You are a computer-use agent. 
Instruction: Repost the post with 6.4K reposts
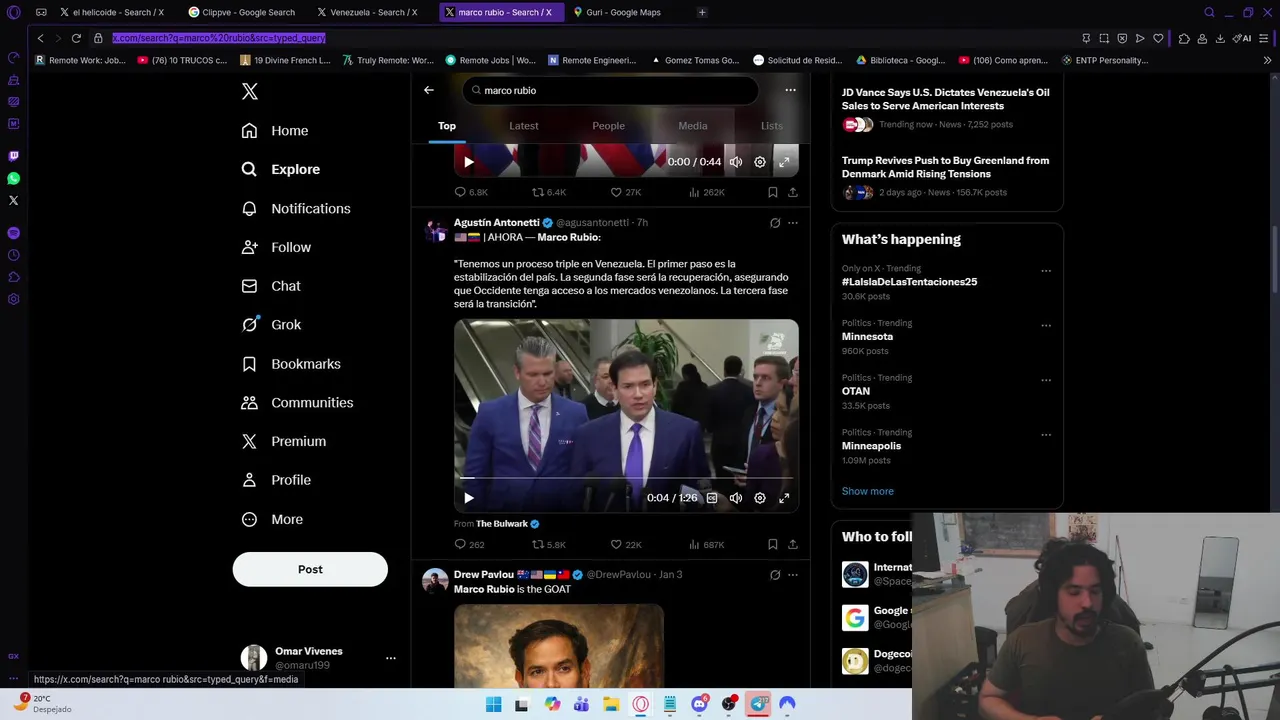tap(549, 192)
